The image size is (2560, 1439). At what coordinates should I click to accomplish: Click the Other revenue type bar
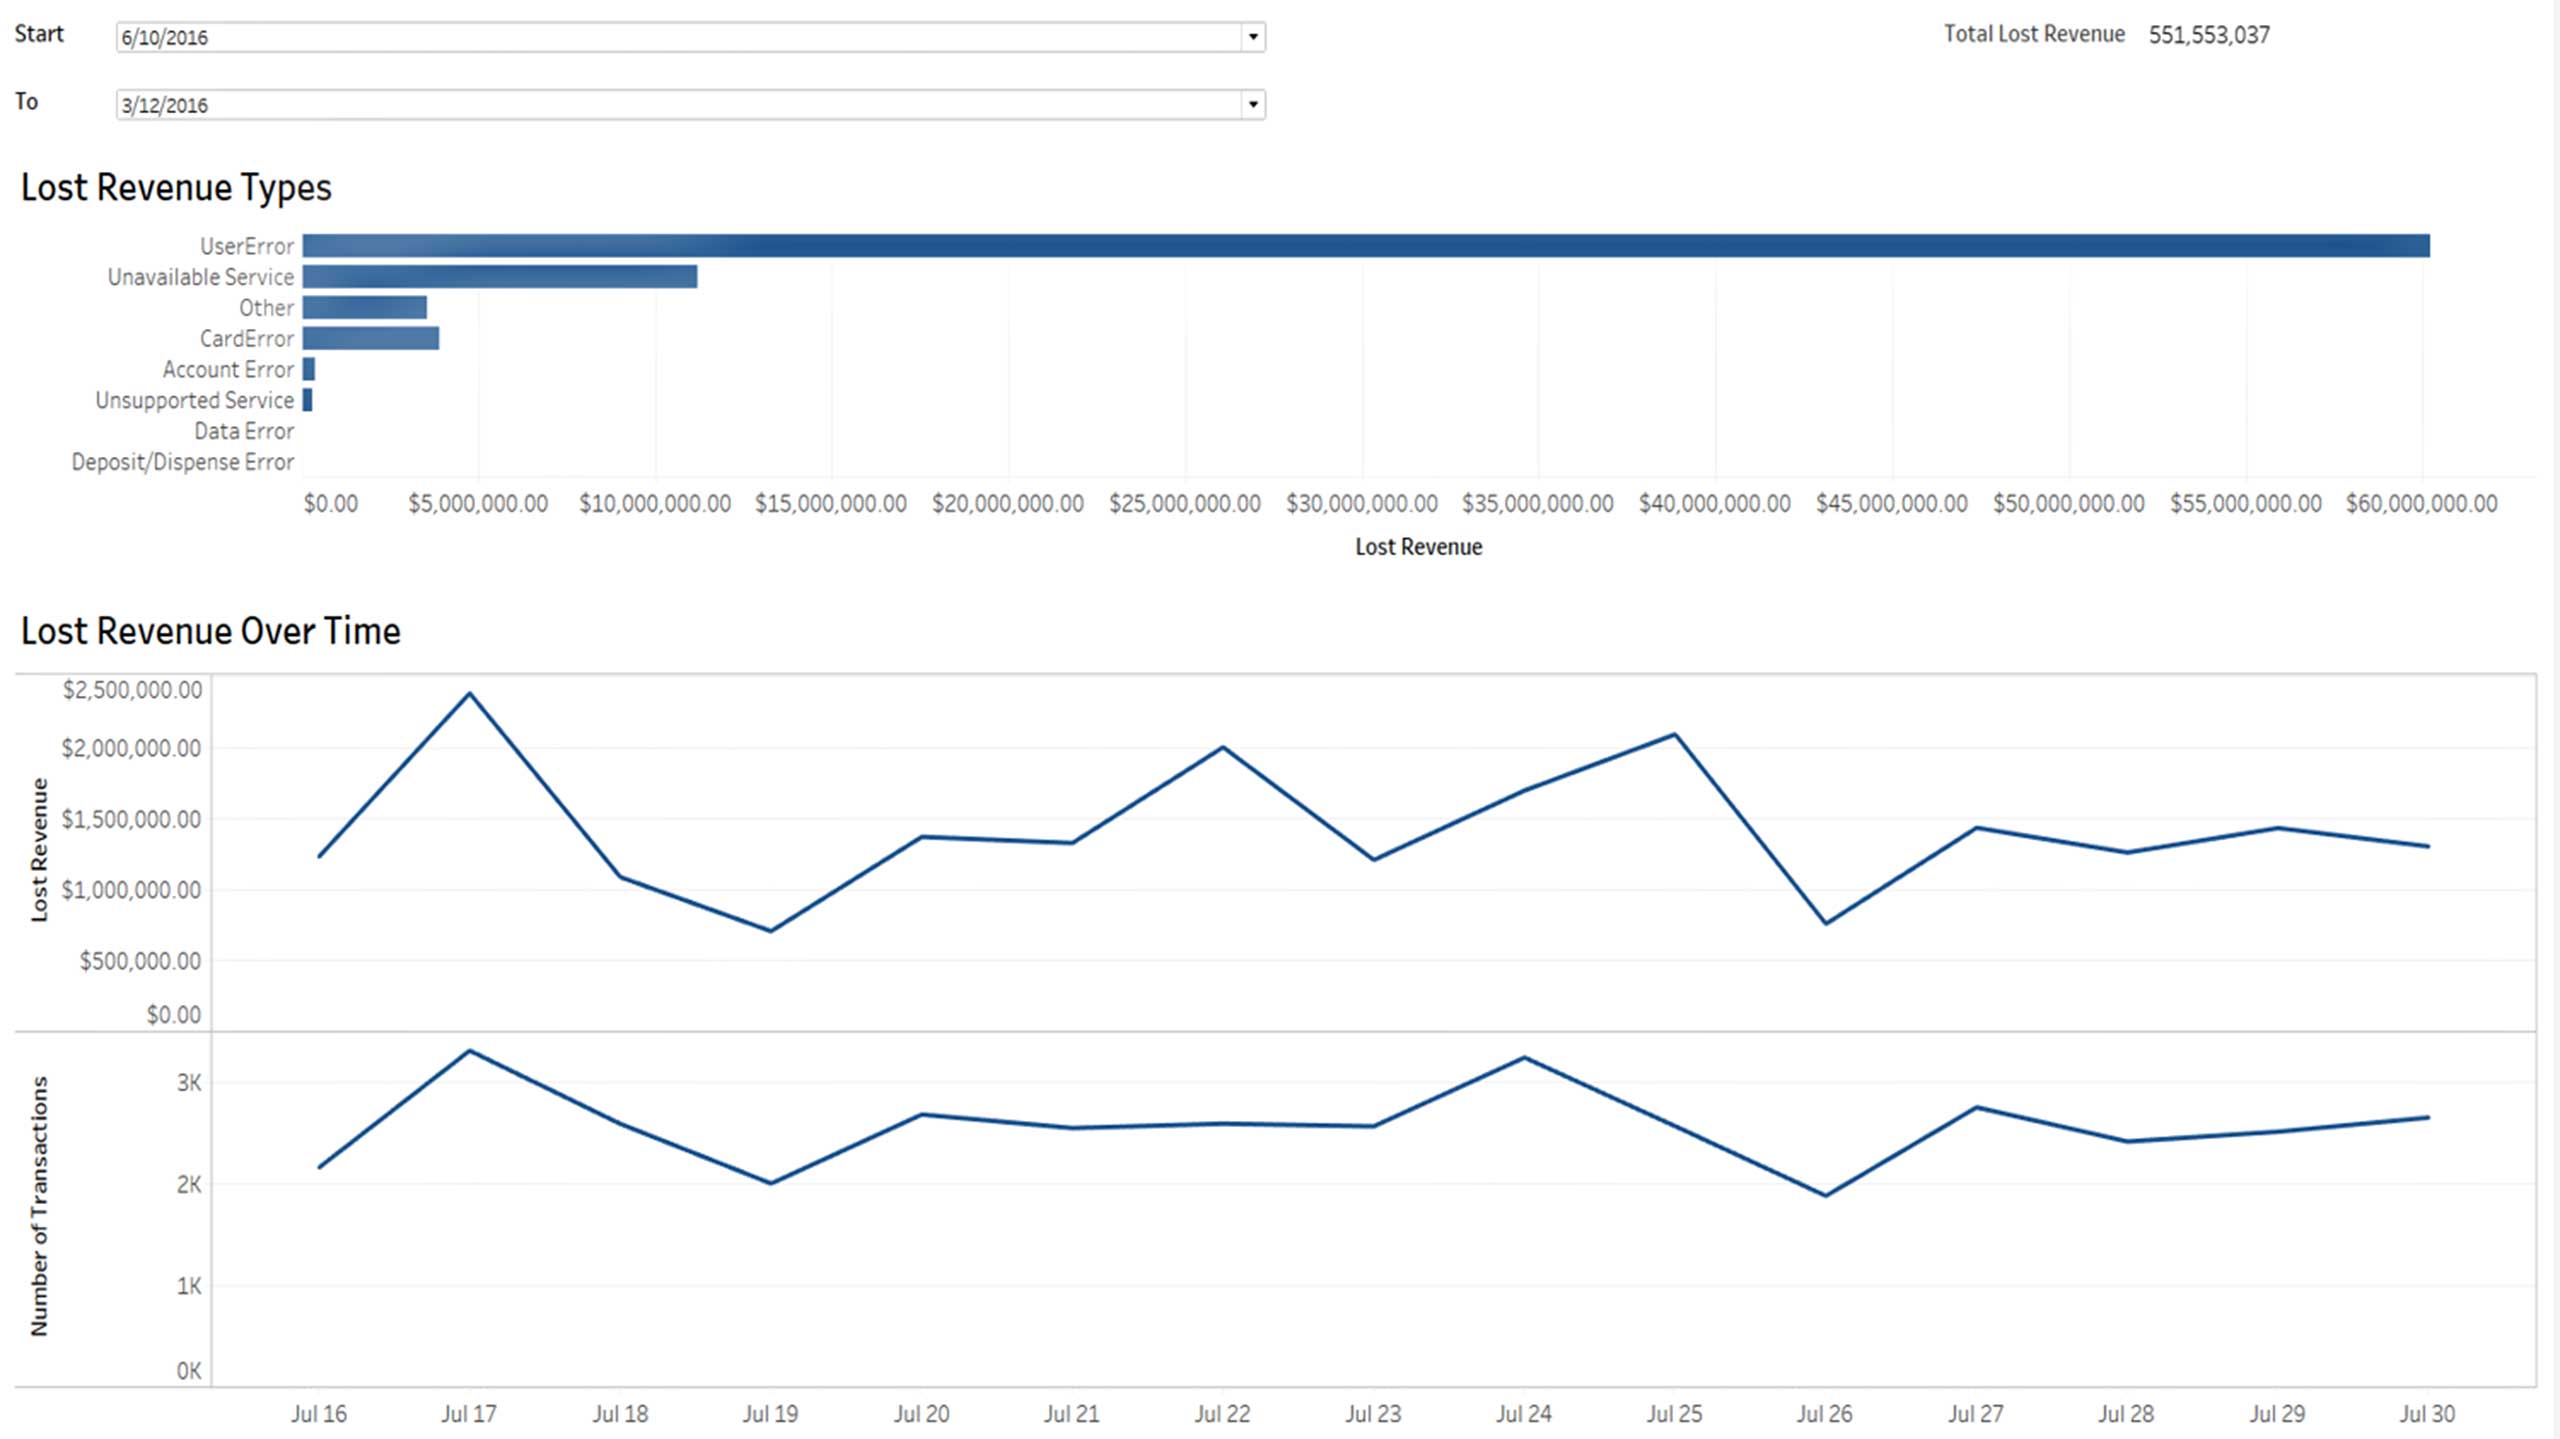364,308
